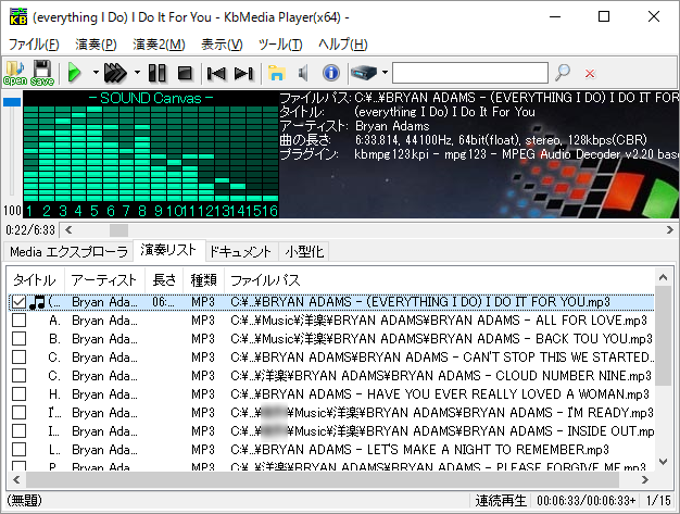Sort by the アーティスト column header
The height and width of the screenshot is (514, 680).
(105, 280)
